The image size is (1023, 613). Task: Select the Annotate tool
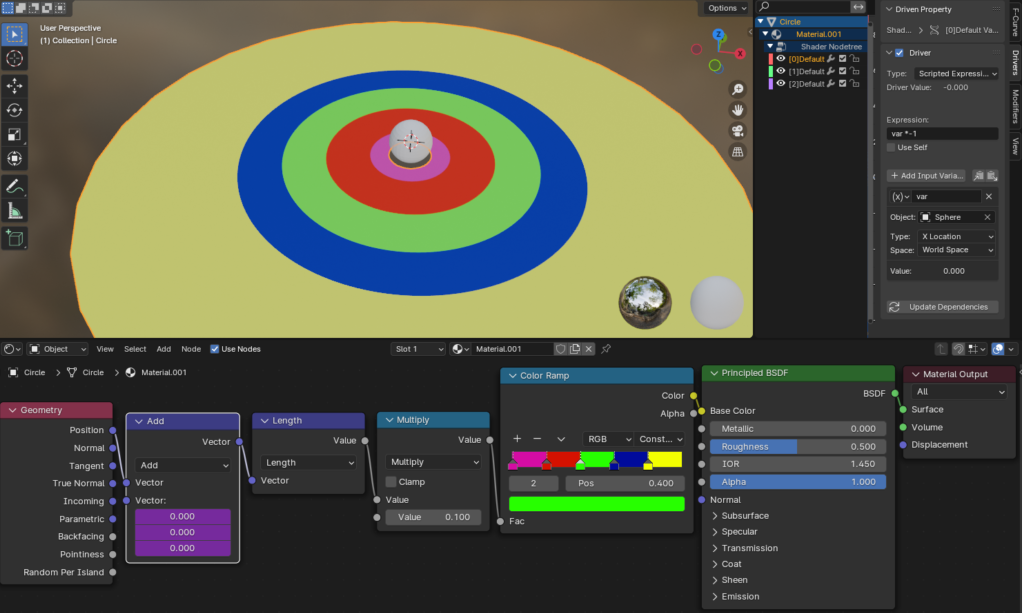coord(15,187)
